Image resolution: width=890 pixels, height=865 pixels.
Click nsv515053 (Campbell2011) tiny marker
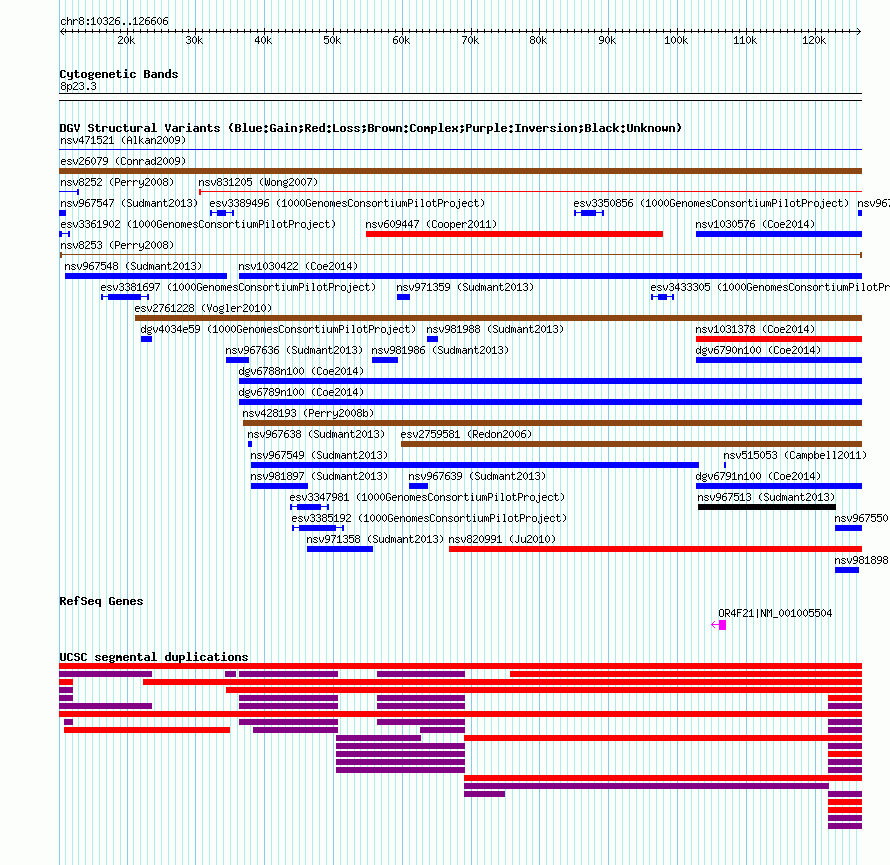pyautogui.click(x=725, y=465)
